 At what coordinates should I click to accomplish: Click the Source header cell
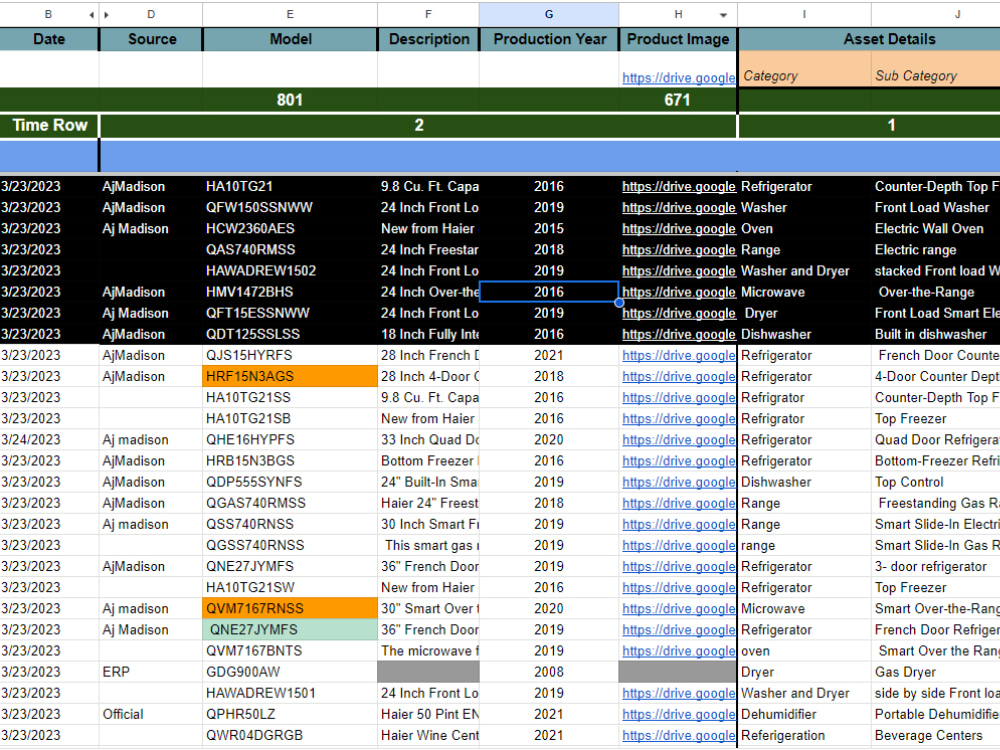[151, 39]
